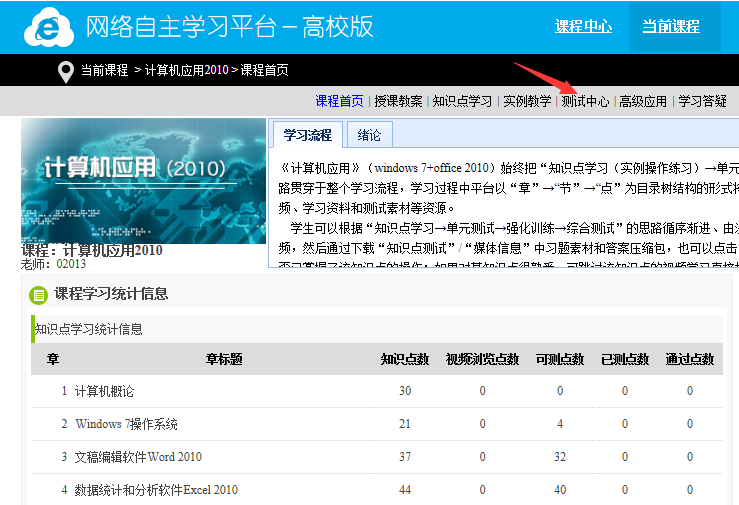Image resolution: width=739 pixels, height=505 pixels.
Task: Click the 计算机应用 (2010) course banner image
Action: pyautogui.click(x=143, y=181)
